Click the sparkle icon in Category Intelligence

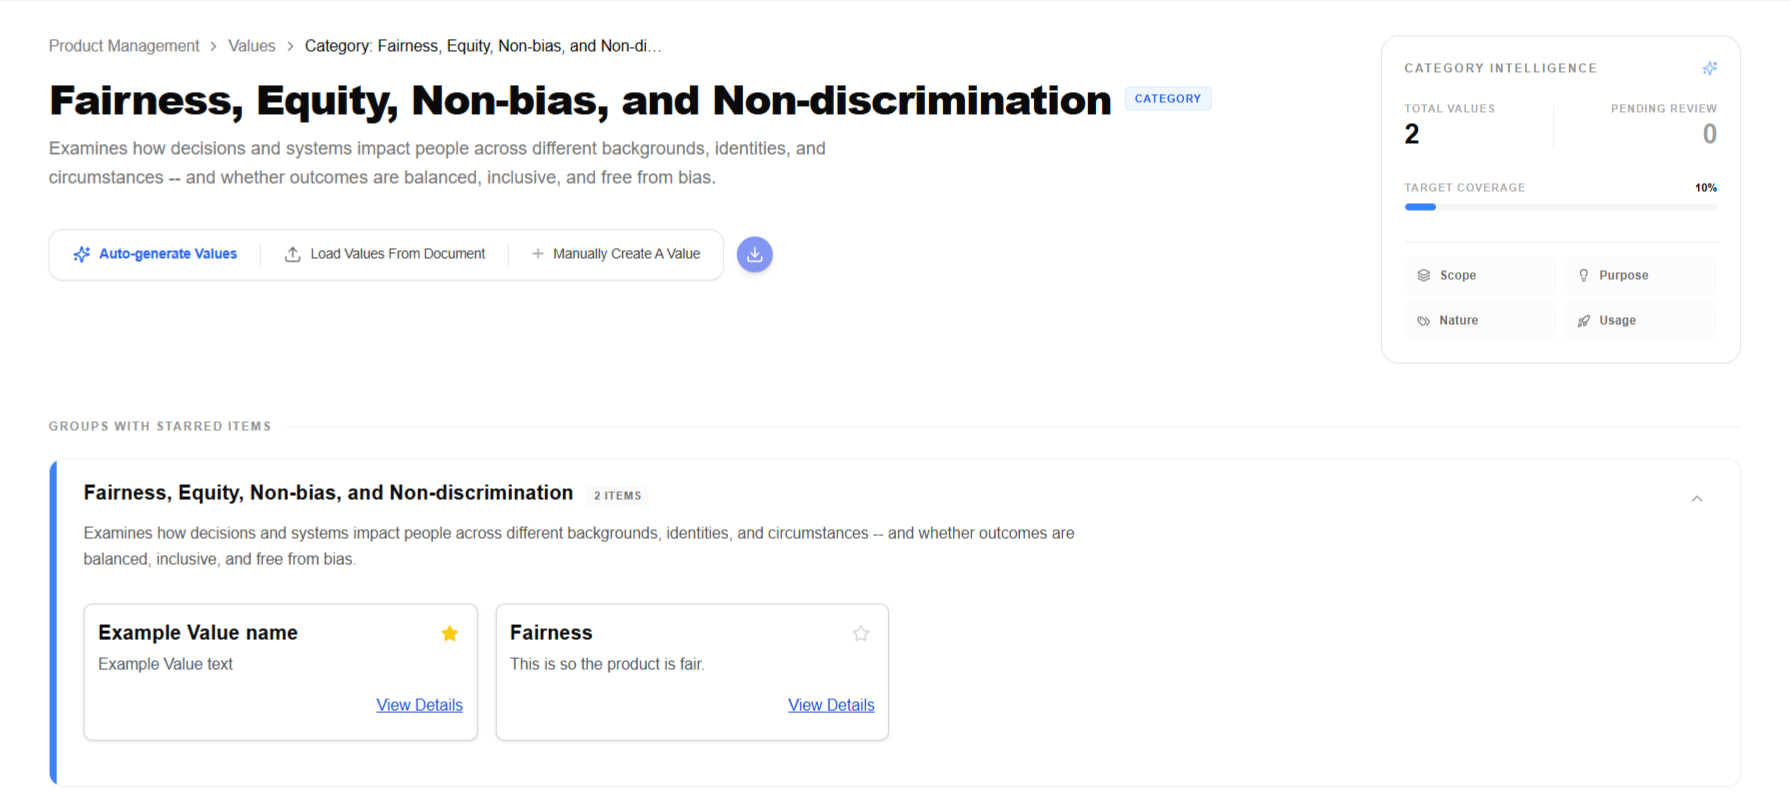1710,68
